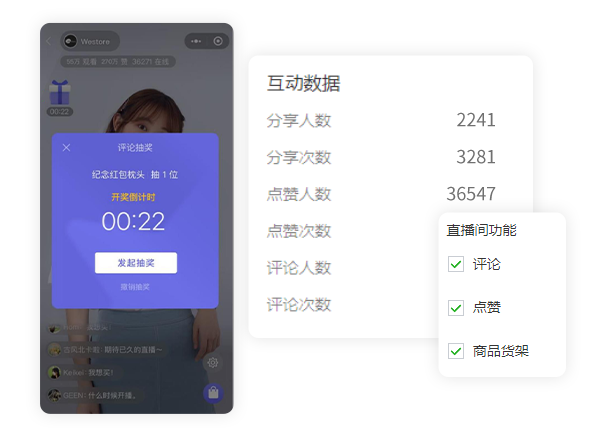This screenshot has width=605, height=441.
Task: Click the 00:22 countdown under the gift
Action: pyautogui.click(x=60, y=112)
